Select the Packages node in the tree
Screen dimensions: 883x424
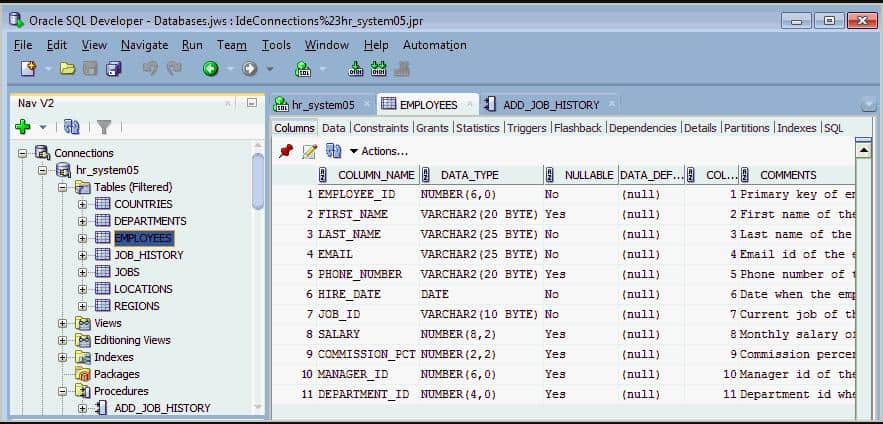[117, 374]
